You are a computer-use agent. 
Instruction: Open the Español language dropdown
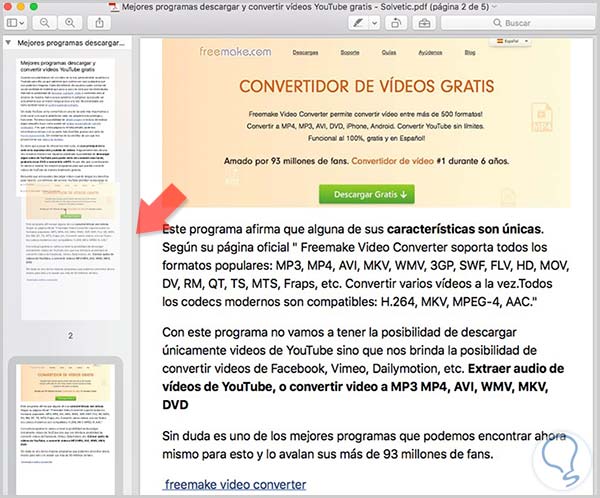(512, 41)
